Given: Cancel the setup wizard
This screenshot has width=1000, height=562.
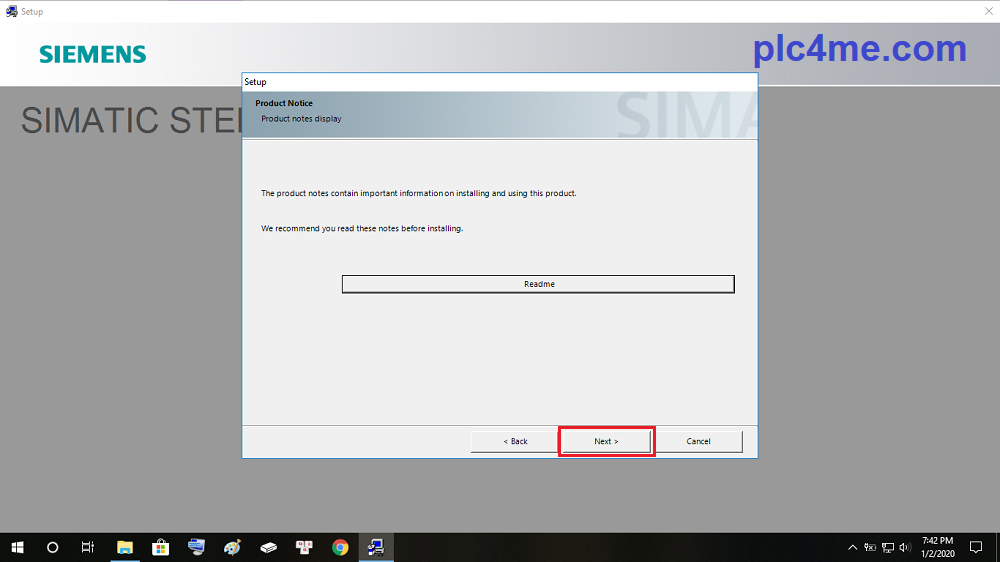Looking at the screenshot, I should (698, 441).
